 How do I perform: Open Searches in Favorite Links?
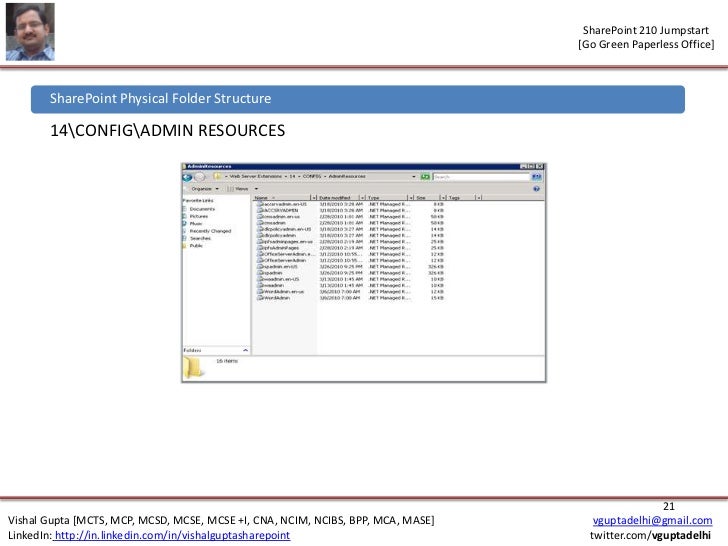pos(200,239)
